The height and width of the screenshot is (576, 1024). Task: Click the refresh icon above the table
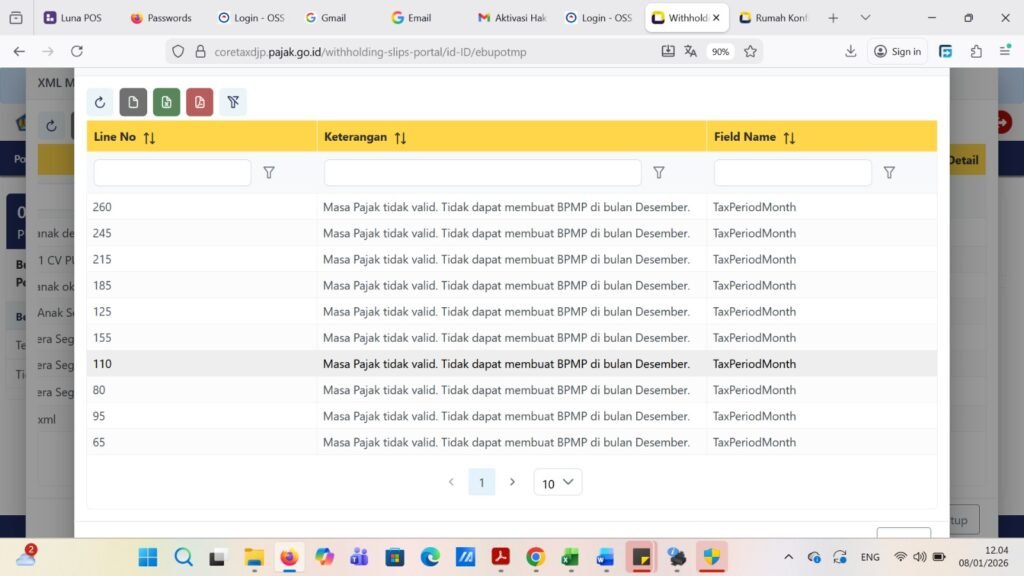[x=100, y=102]
